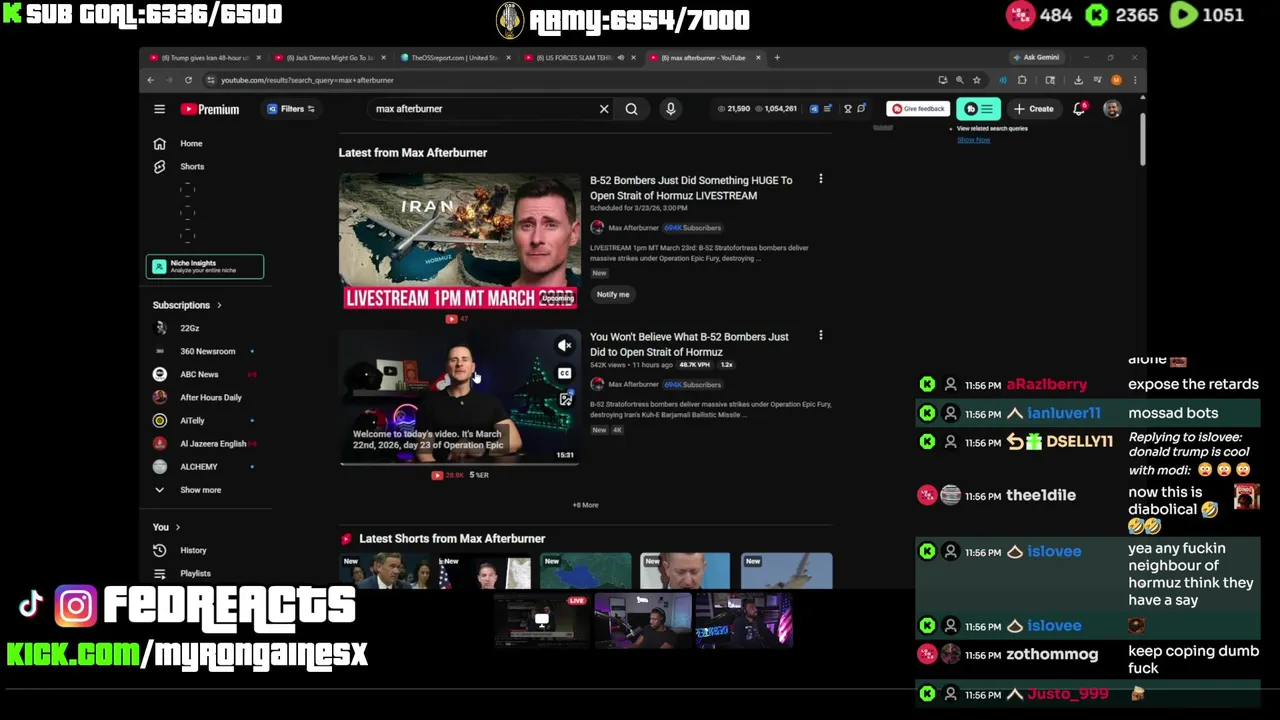Open ABC News subscription
The image size is (1280, 720).
(199, 374)
